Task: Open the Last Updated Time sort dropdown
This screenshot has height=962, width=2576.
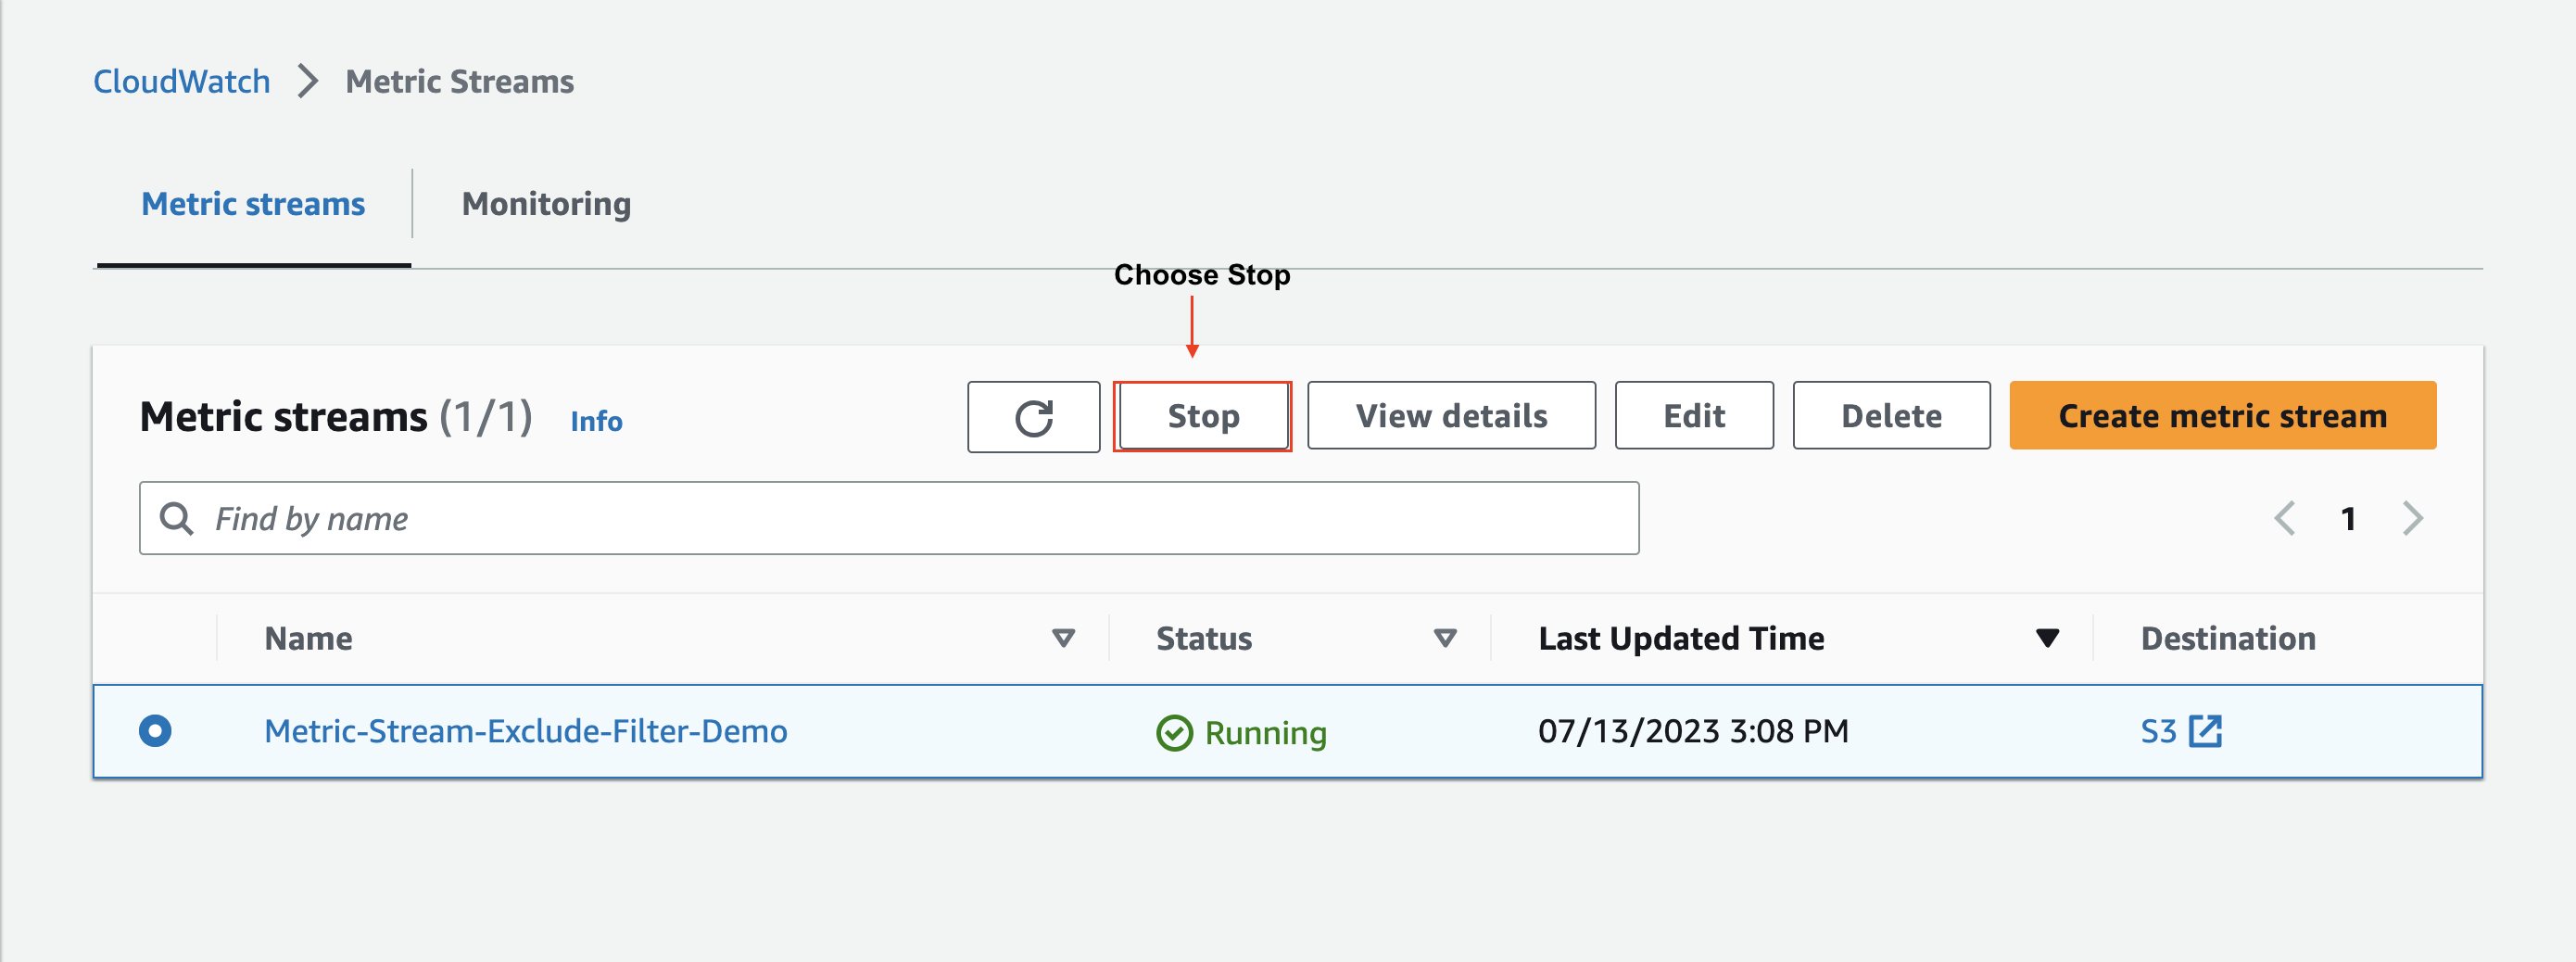Action: 2046,637
